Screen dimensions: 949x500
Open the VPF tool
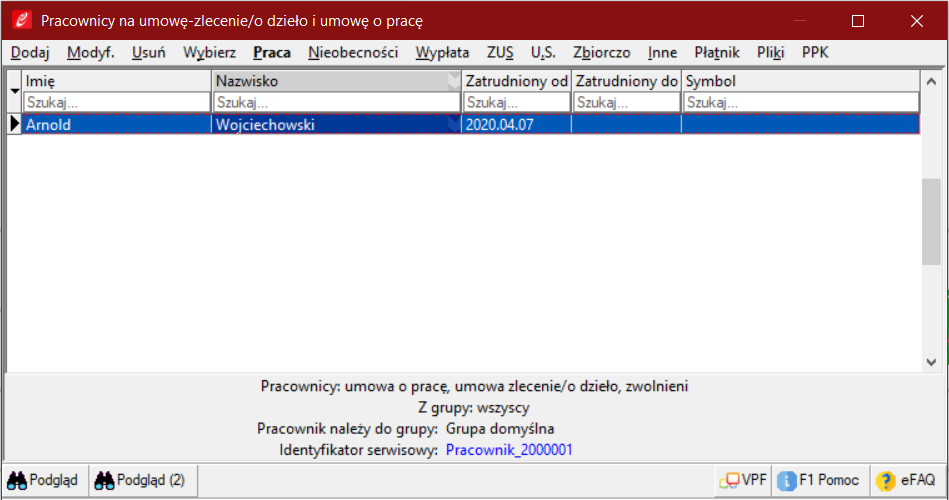click(x=743, y=480)
